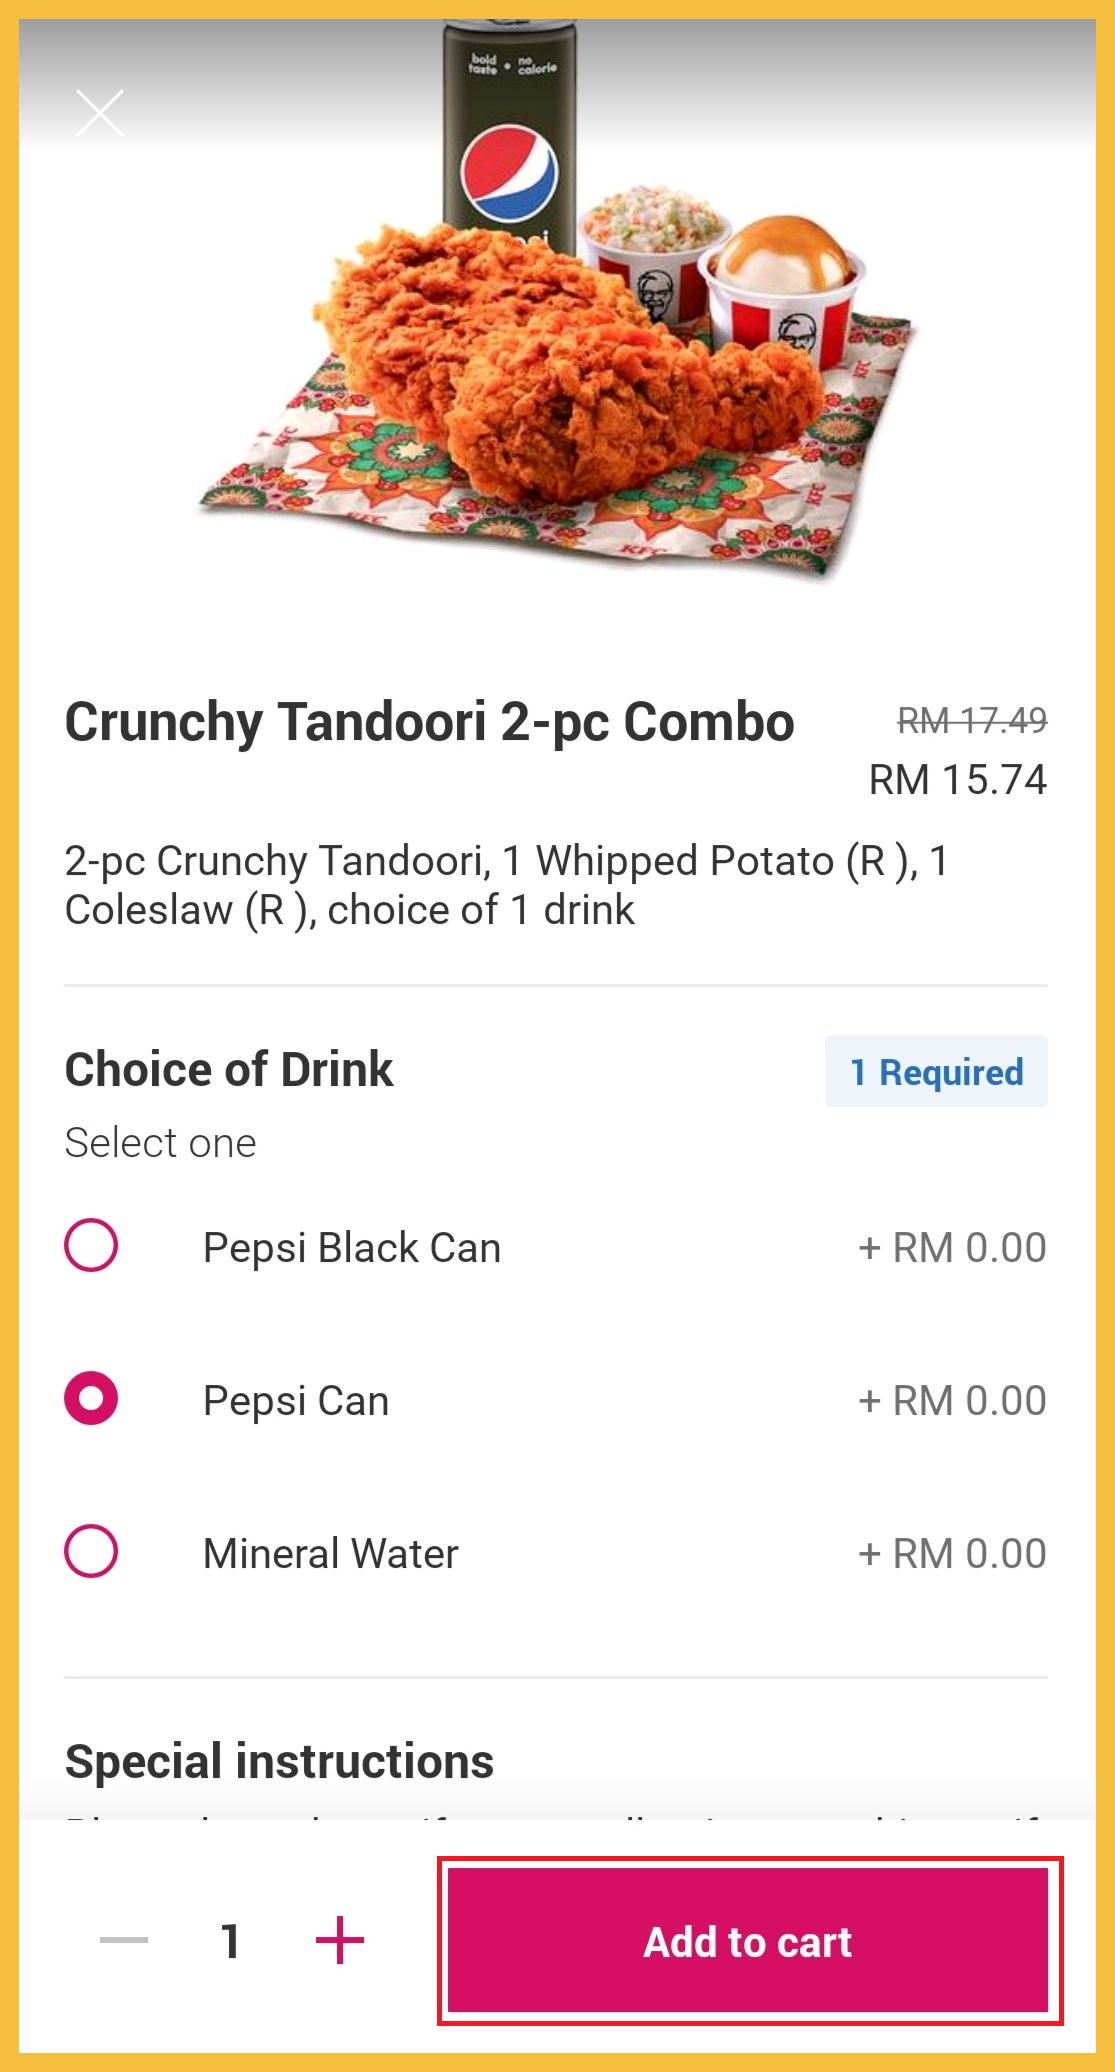The image size is (1115, 2072).
Task: Tap the "Mineral Water" option label
Action: (x=331, y=1554)
